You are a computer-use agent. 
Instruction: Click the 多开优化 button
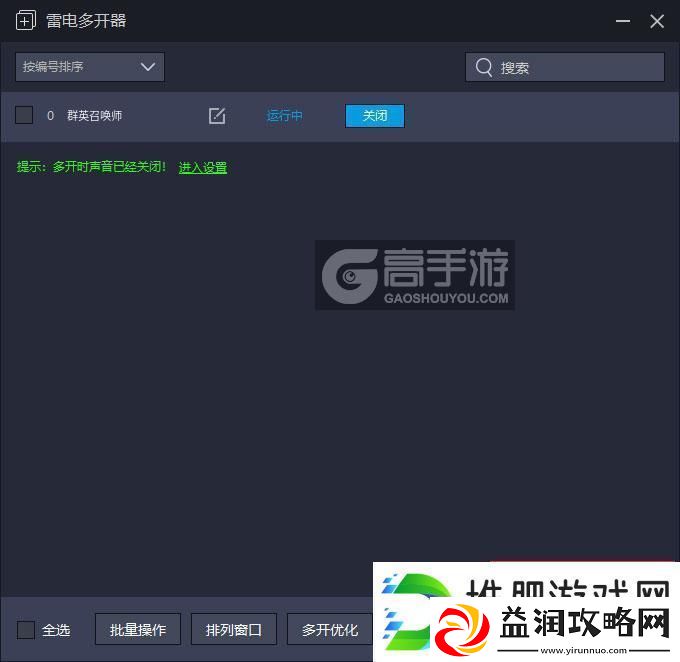[x=330, y=629]
